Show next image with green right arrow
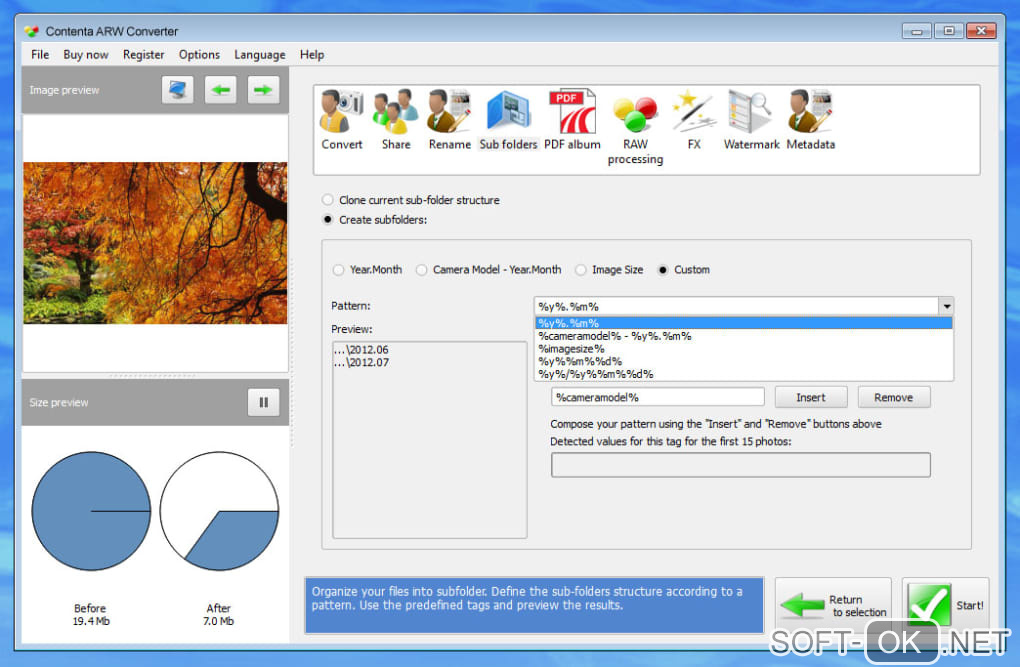 (263, 90)
